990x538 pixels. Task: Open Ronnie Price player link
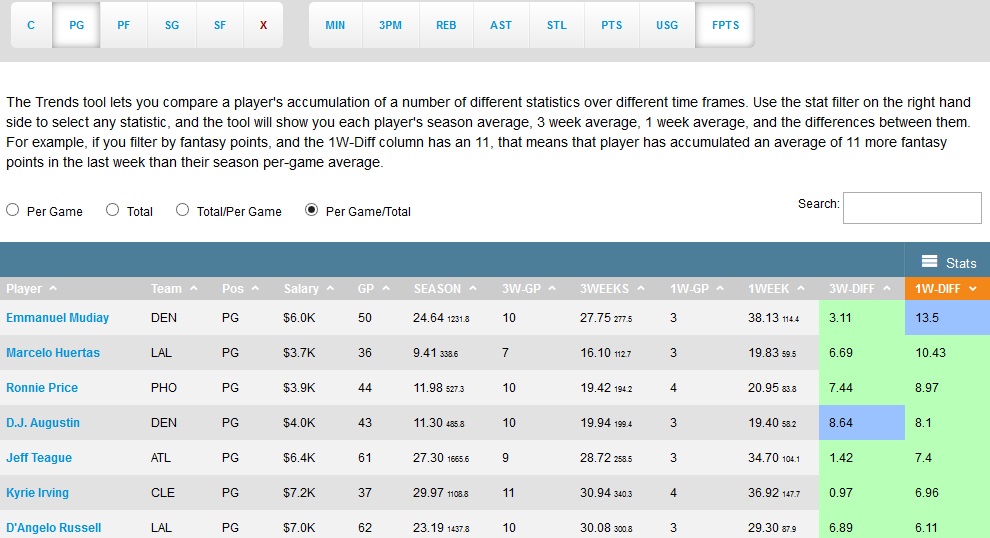pos(42,388)
